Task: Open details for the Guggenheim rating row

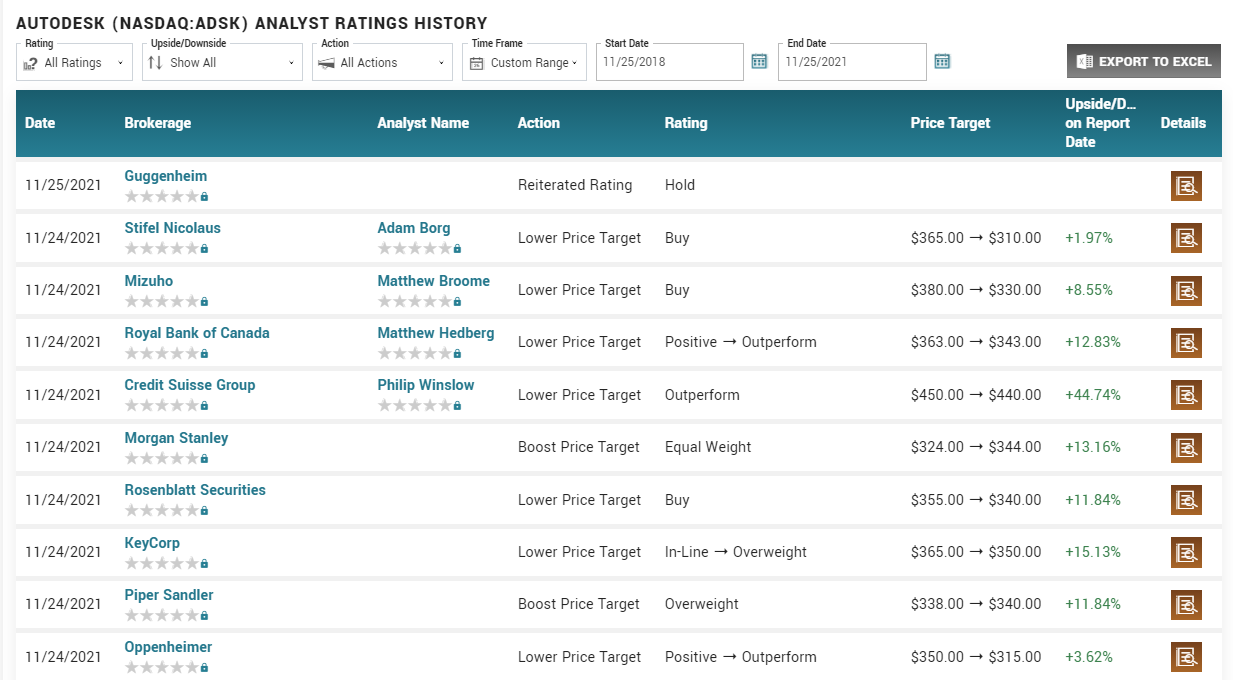Action: 1186,186
